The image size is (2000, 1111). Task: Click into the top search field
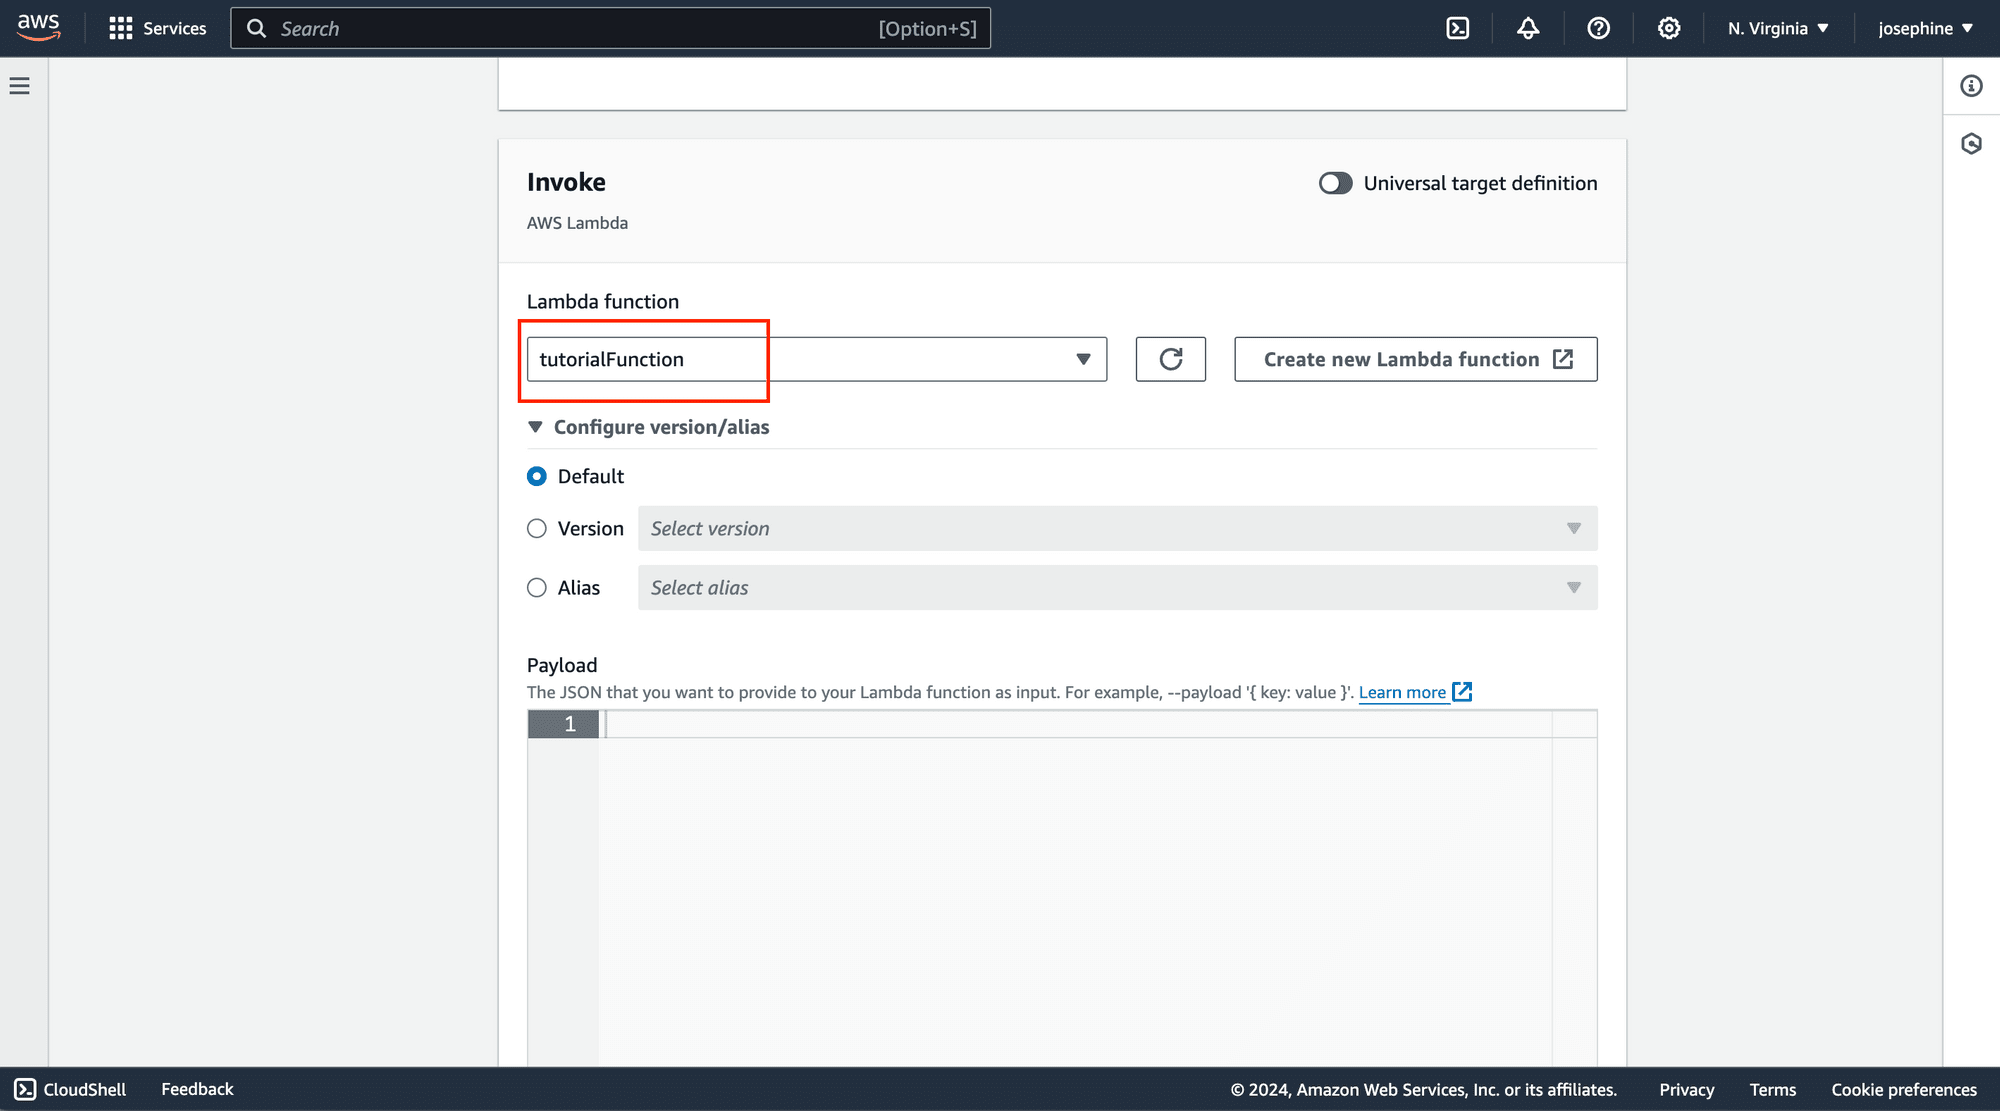tap(611, 28)
